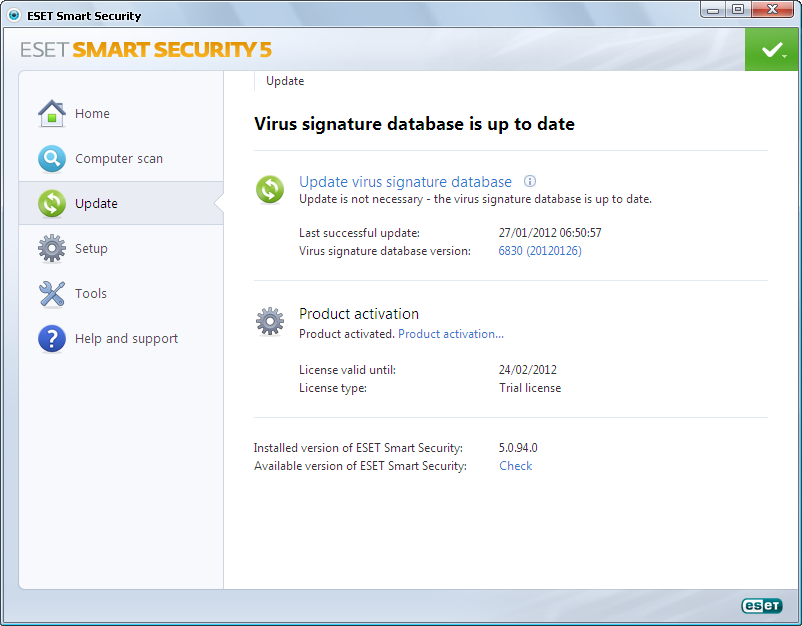The height and width of the screenshot is (626, 802).
Task: Click the Home house icon
Action: [52, 114]
